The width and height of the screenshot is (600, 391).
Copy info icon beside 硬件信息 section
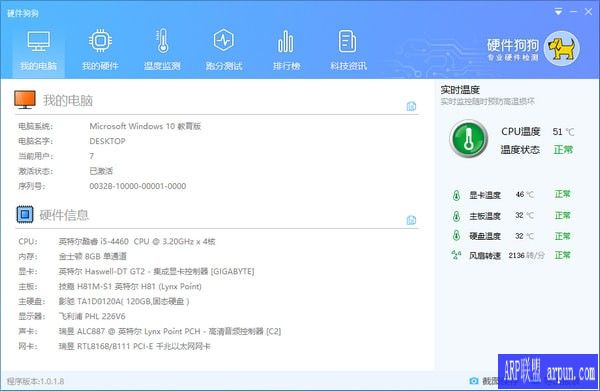click(x=411, y=220)
